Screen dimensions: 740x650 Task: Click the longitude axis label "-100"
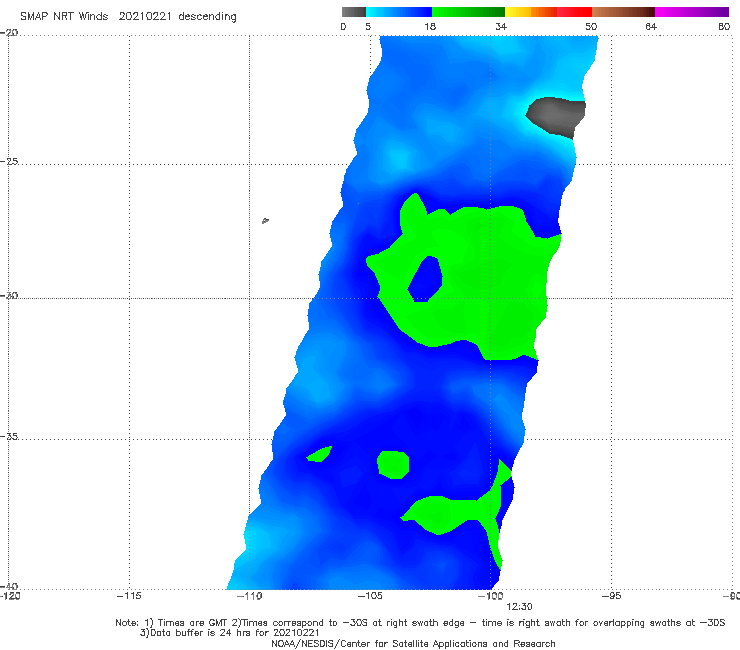pos(490,596)
